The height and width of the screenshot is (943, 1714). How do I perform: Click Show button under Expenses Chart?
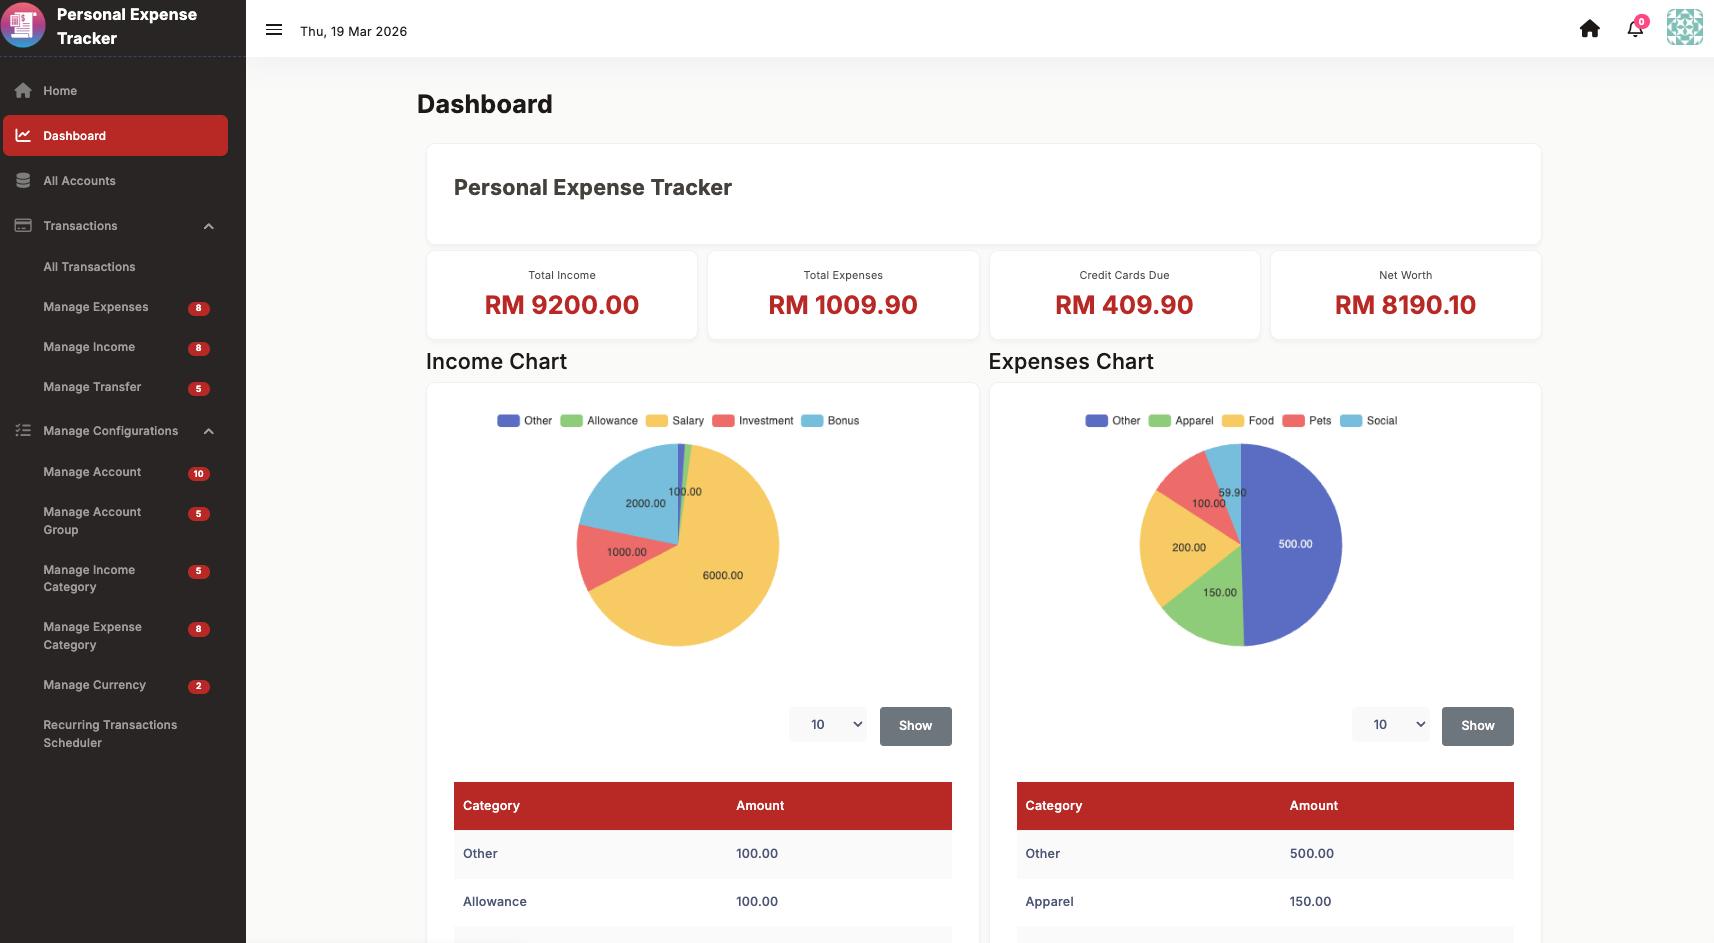point(1477,726)
